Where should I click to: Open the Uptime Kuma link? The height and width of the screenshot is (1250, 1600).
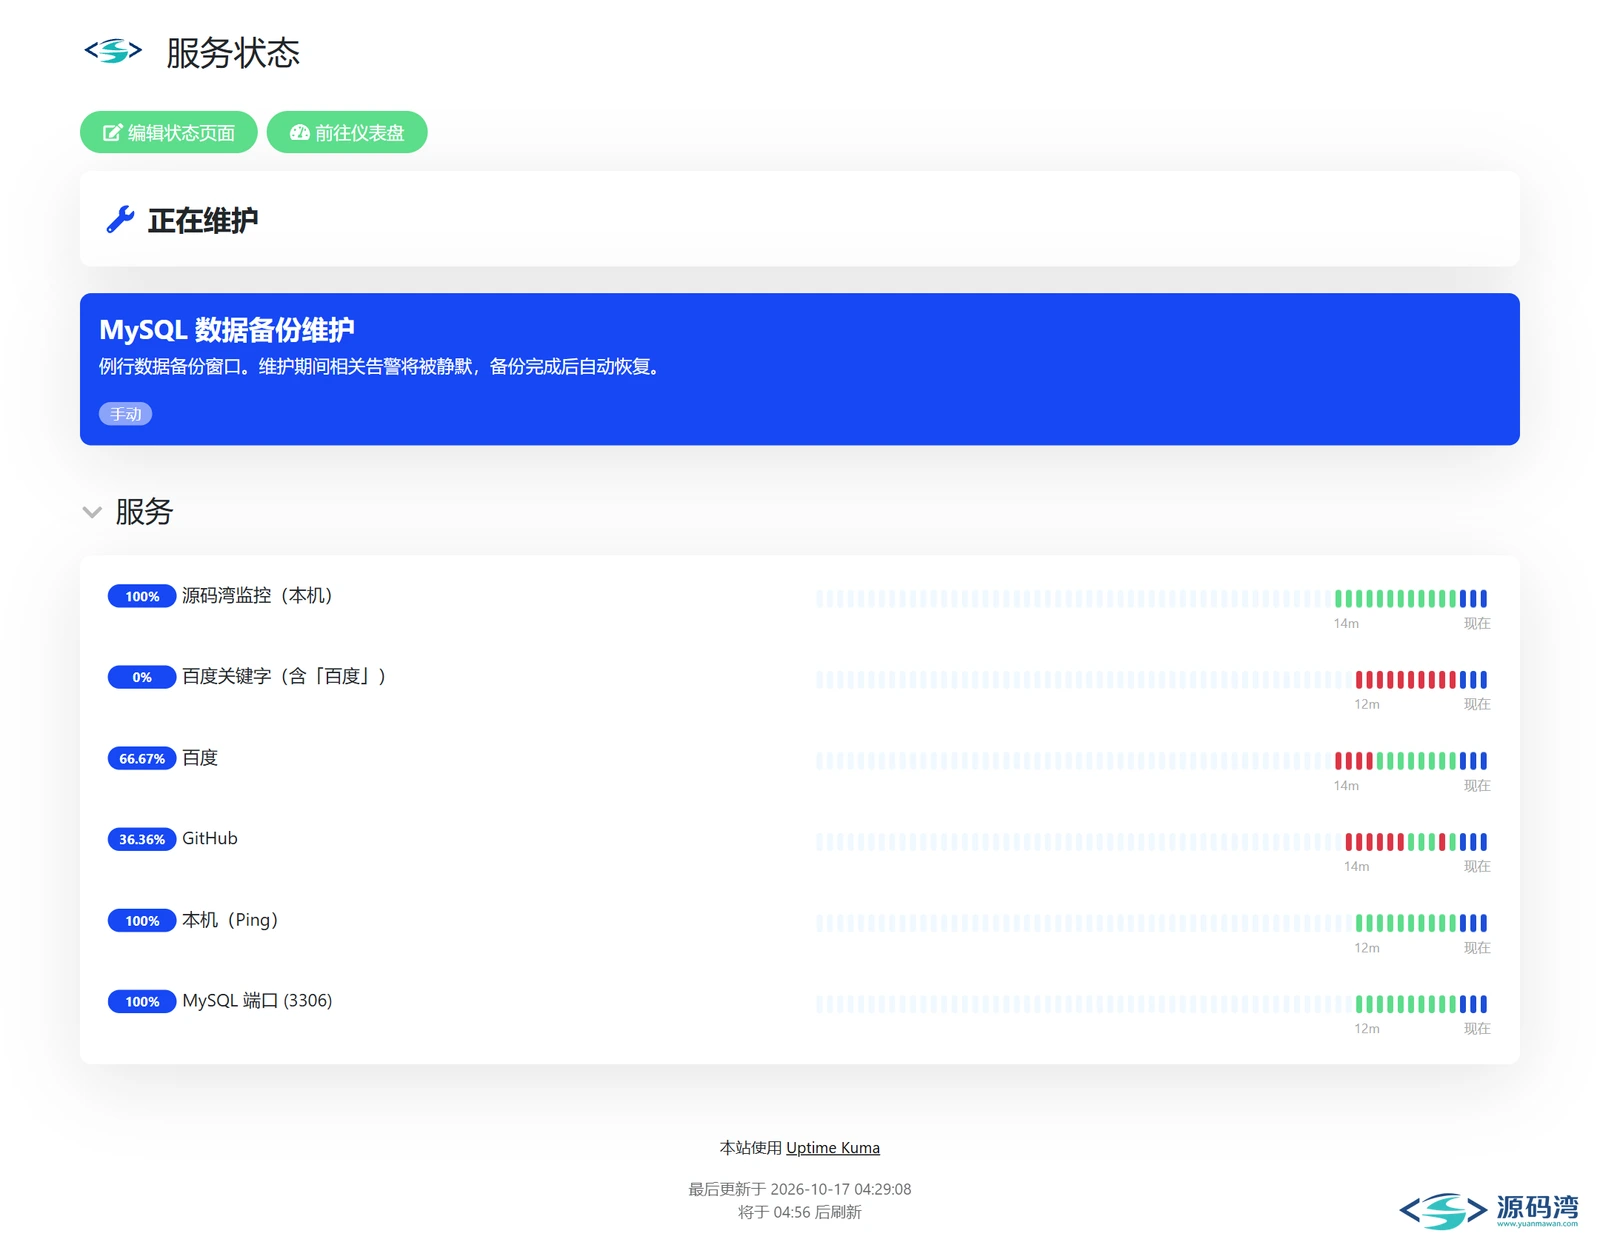tap(833, 1147)
